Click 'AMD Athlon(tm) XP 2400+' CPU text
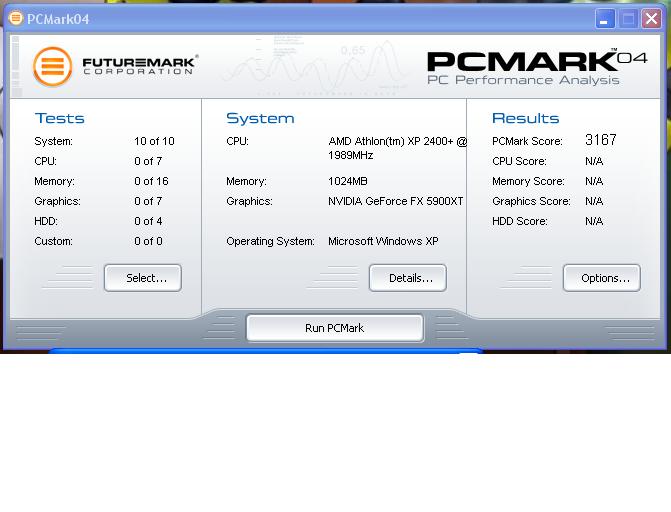 click(x=391, y=141)
